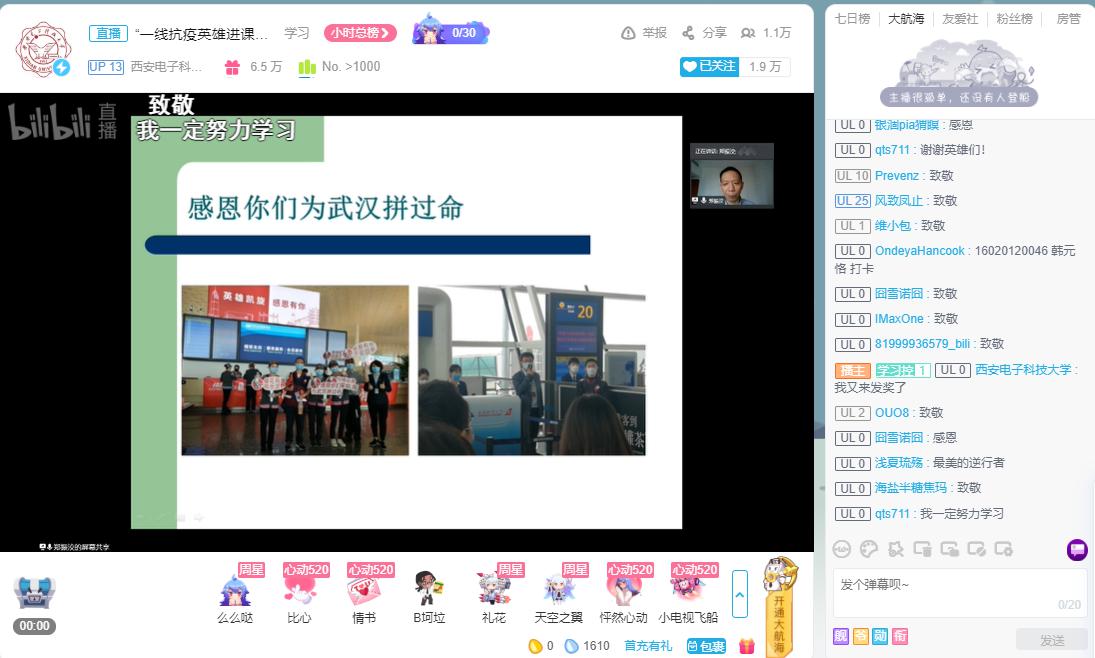The width and height of the screenshot is (1095, 658).
Task: Switch to the 七日榜 tab
Action: [852, 19]
